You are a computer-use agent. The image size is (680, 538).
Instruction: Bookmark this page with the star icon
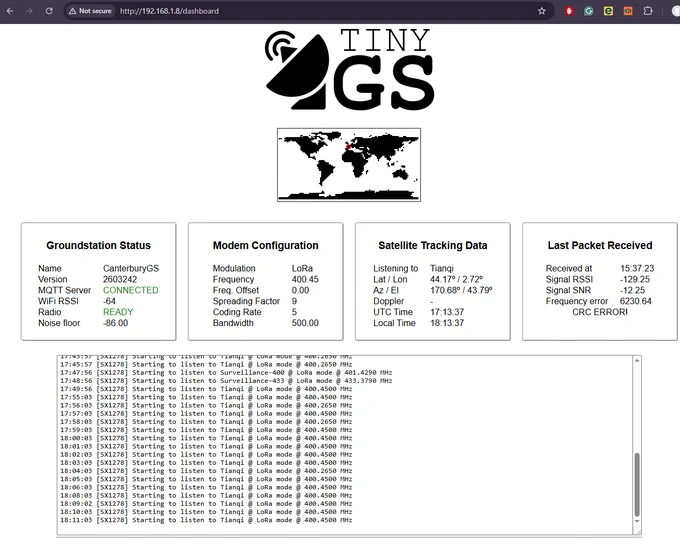tap(542, 11)
